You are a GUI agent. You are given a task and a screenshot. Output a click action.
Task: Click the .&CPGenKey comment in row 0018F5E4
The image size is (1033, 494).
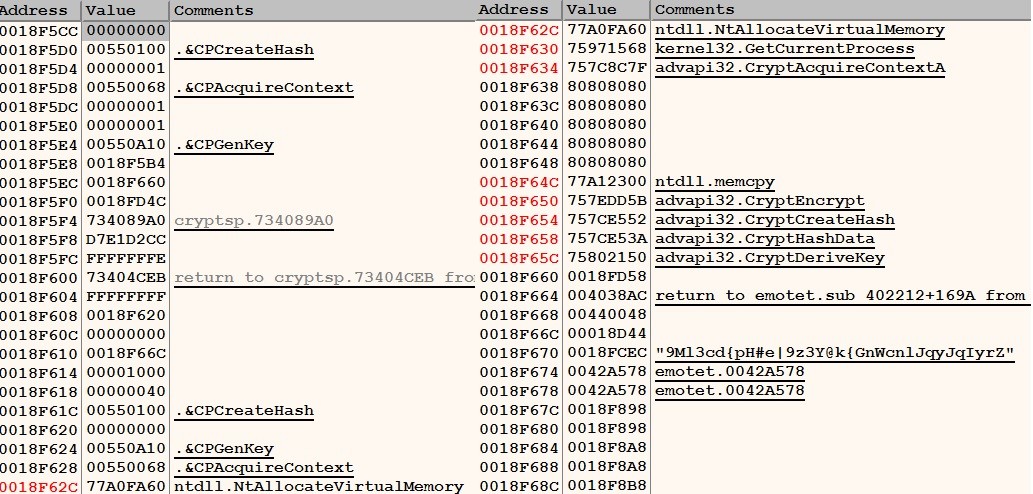point(224,145)
